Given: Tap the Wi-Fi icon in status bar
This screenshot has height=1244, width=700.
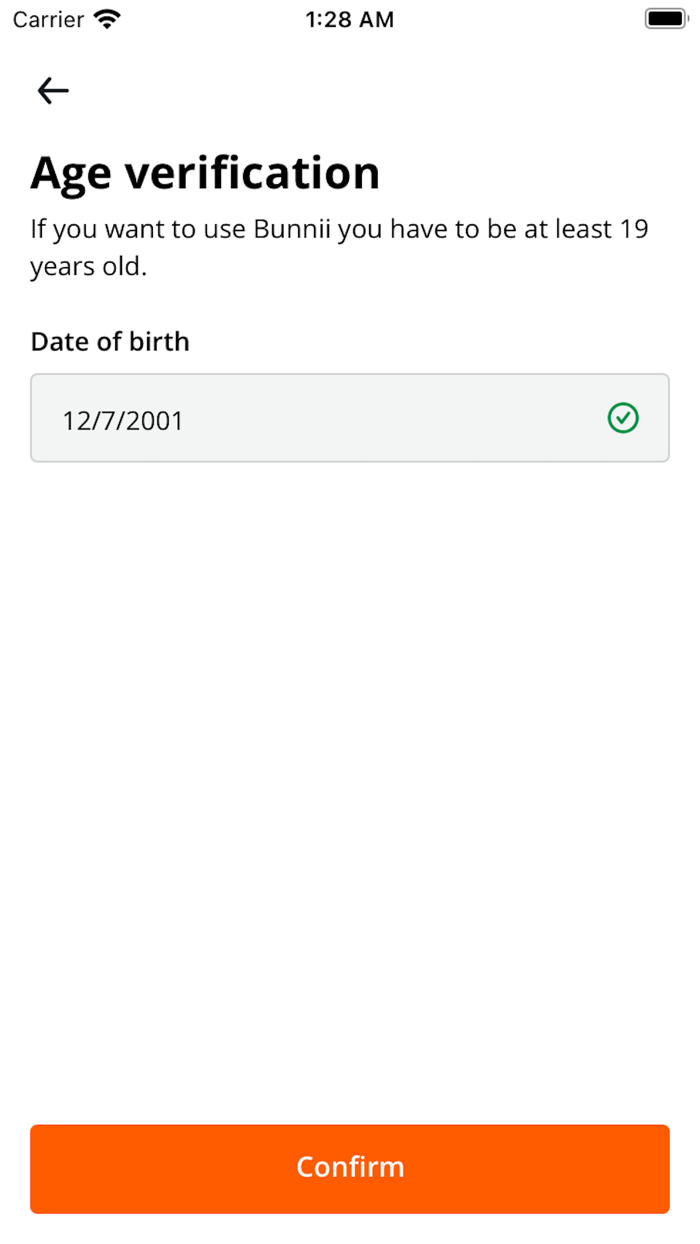Looking at the screenshot, I should (x=106, y=19).
